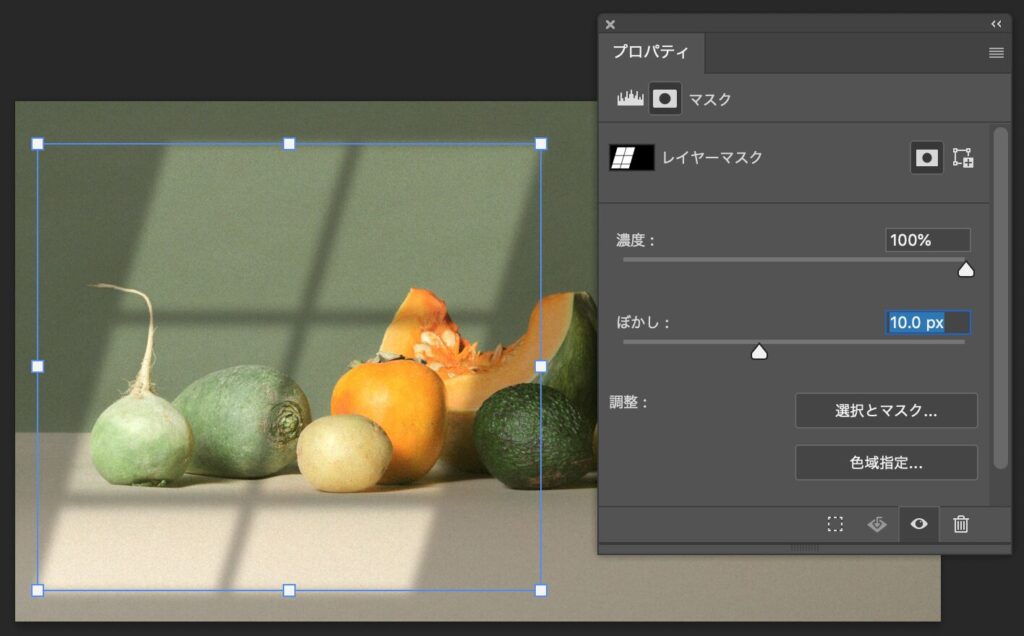Click the right-middle transform handle
Viewport: 1024px width, 636px height.
(541, 367)
